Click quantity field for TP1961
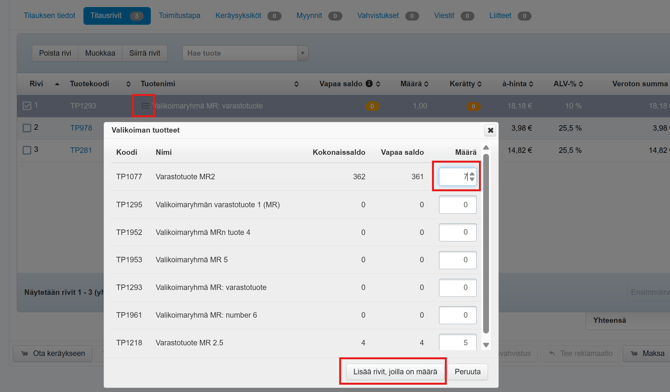Screen dimensions: 670x392 point(457,315)
